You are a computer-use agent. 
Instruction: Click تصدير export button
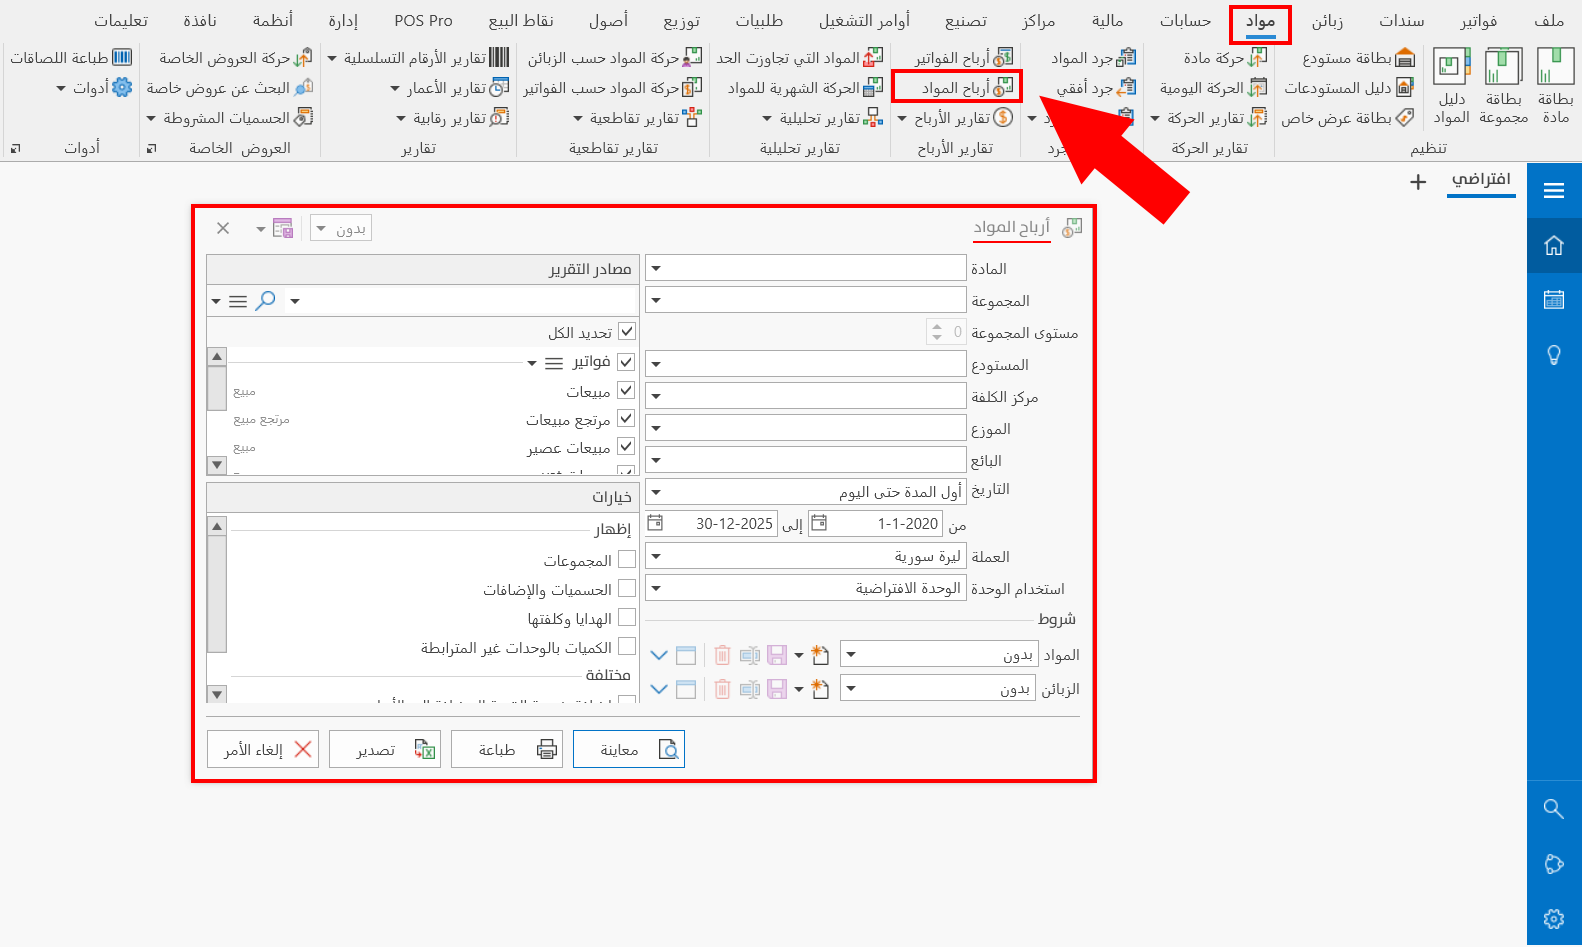(385, 749)
